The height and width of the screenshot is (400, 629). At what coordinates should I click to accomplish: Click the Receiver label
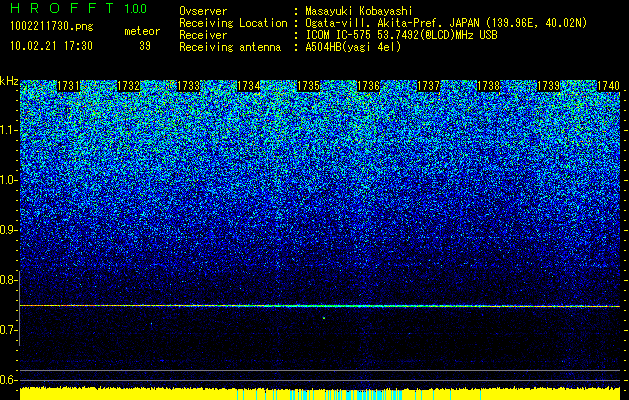tap(203, 35)
